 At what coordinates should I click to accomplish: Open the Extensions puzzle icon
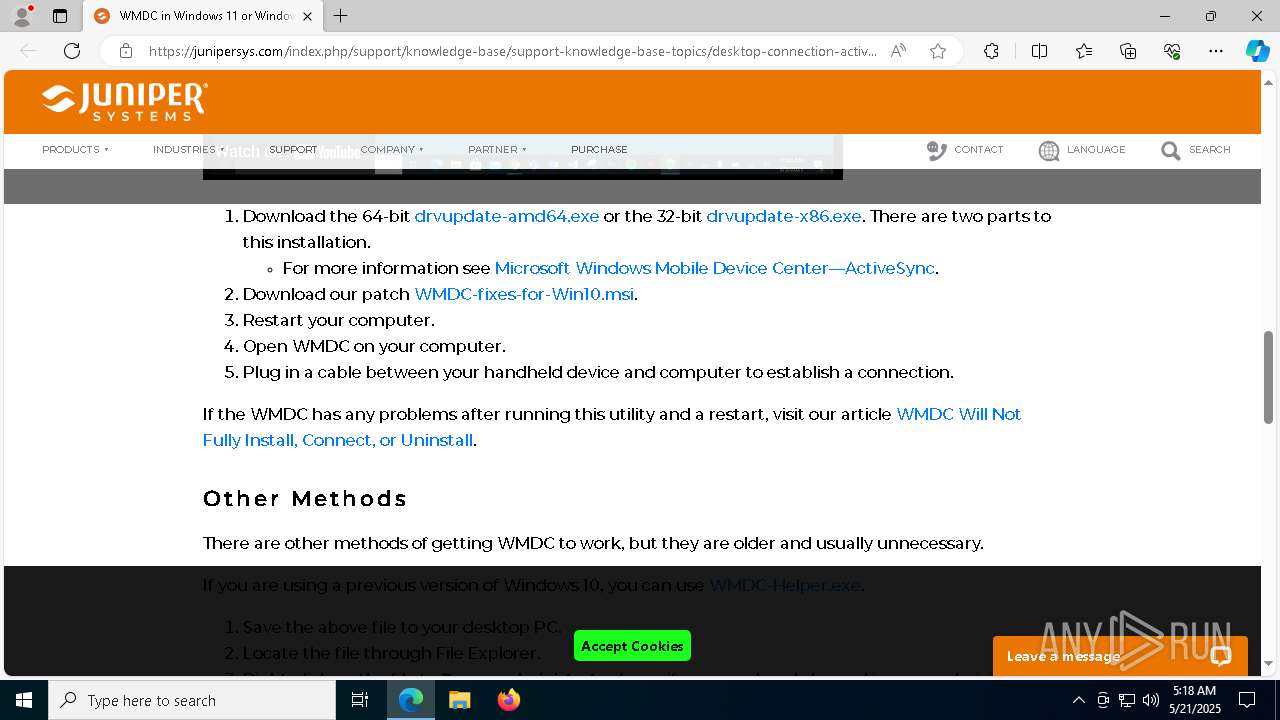(991, 51)
